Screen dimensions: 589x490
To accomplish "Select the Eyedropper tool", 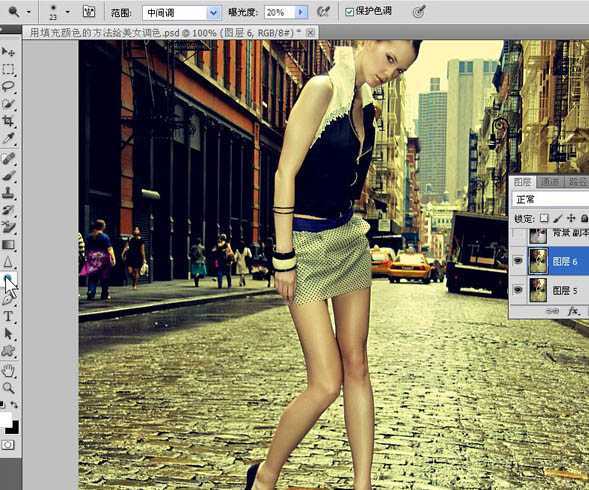I will click(8, 138).
